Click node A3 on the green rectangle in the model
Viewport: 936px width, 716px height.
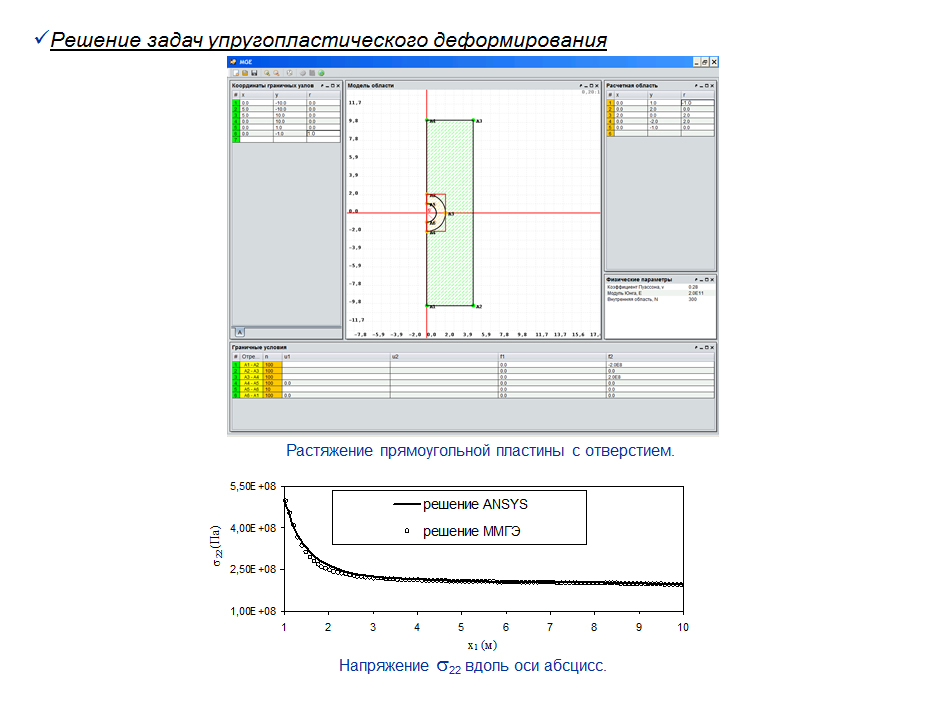click(473, 121)
